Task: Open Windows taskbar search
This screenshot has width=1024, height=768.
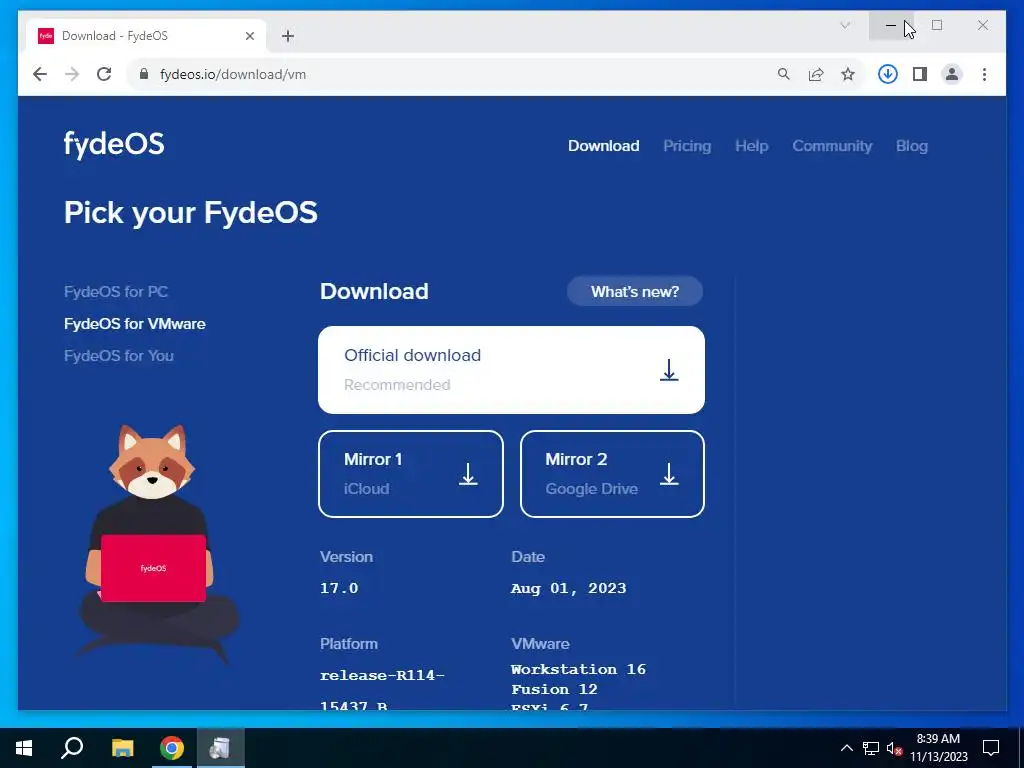Action: click(72, 748)
